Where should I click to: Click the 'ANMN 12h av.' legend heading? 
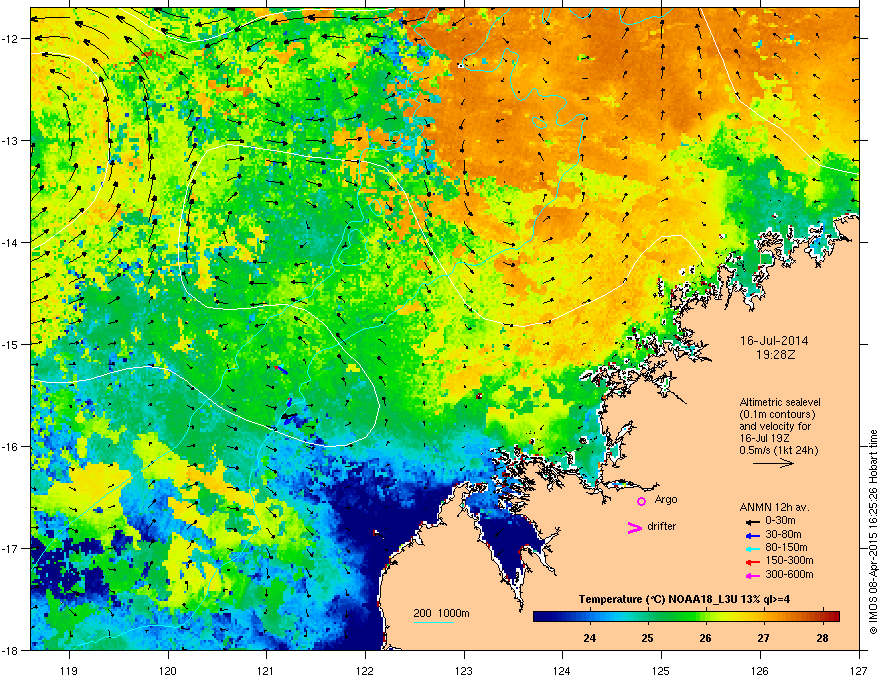pos(774,507)
